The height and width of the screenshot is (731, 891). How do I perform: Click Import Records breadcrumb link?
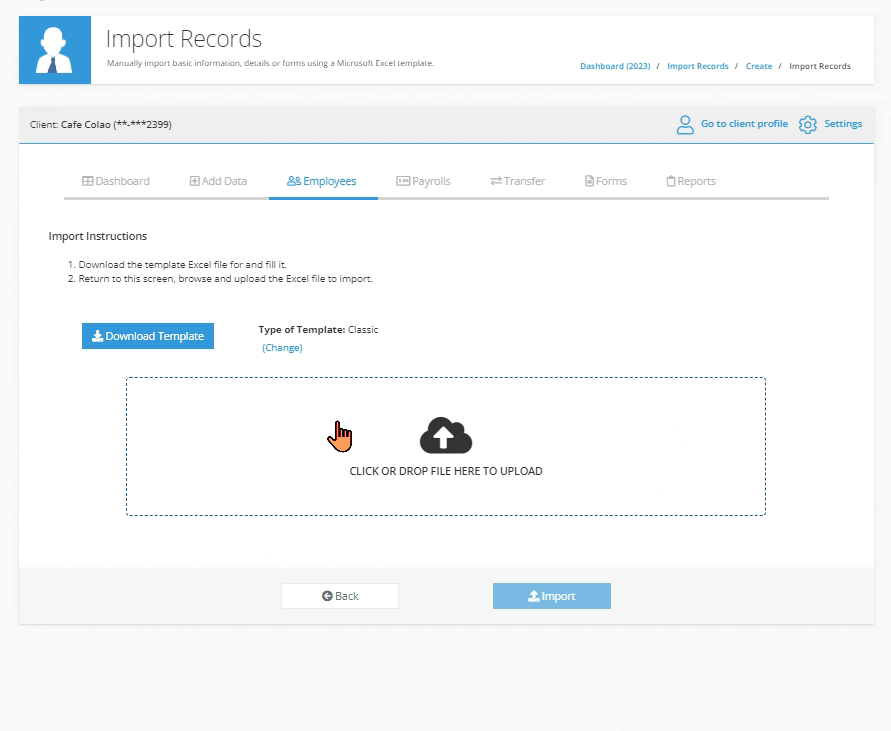tap(698, 66)
